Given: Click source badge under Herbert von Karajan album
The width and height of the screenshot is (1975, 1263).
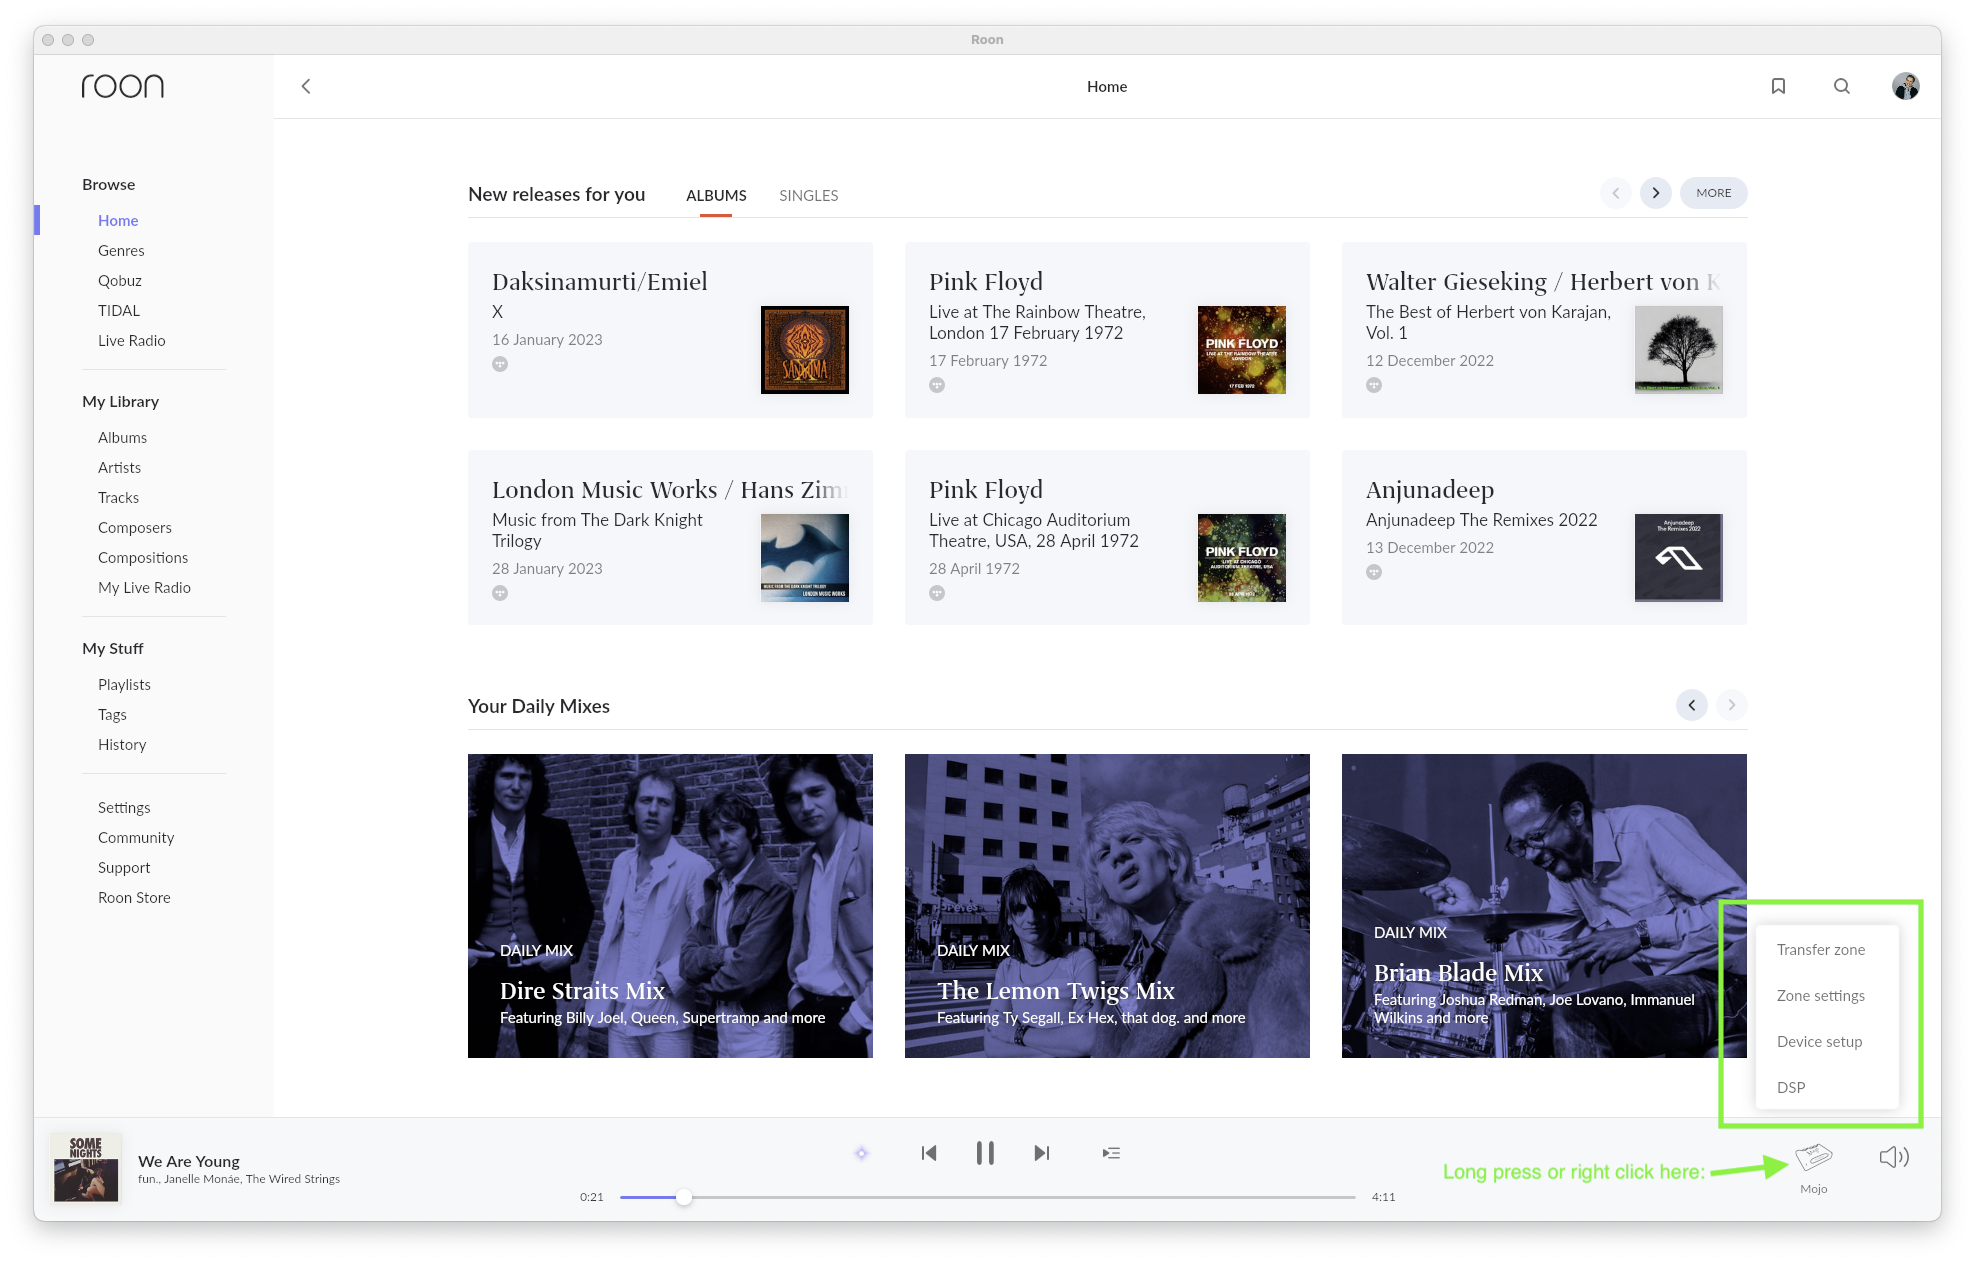Looking at the screenshot, I should [x=1374, y=385].
